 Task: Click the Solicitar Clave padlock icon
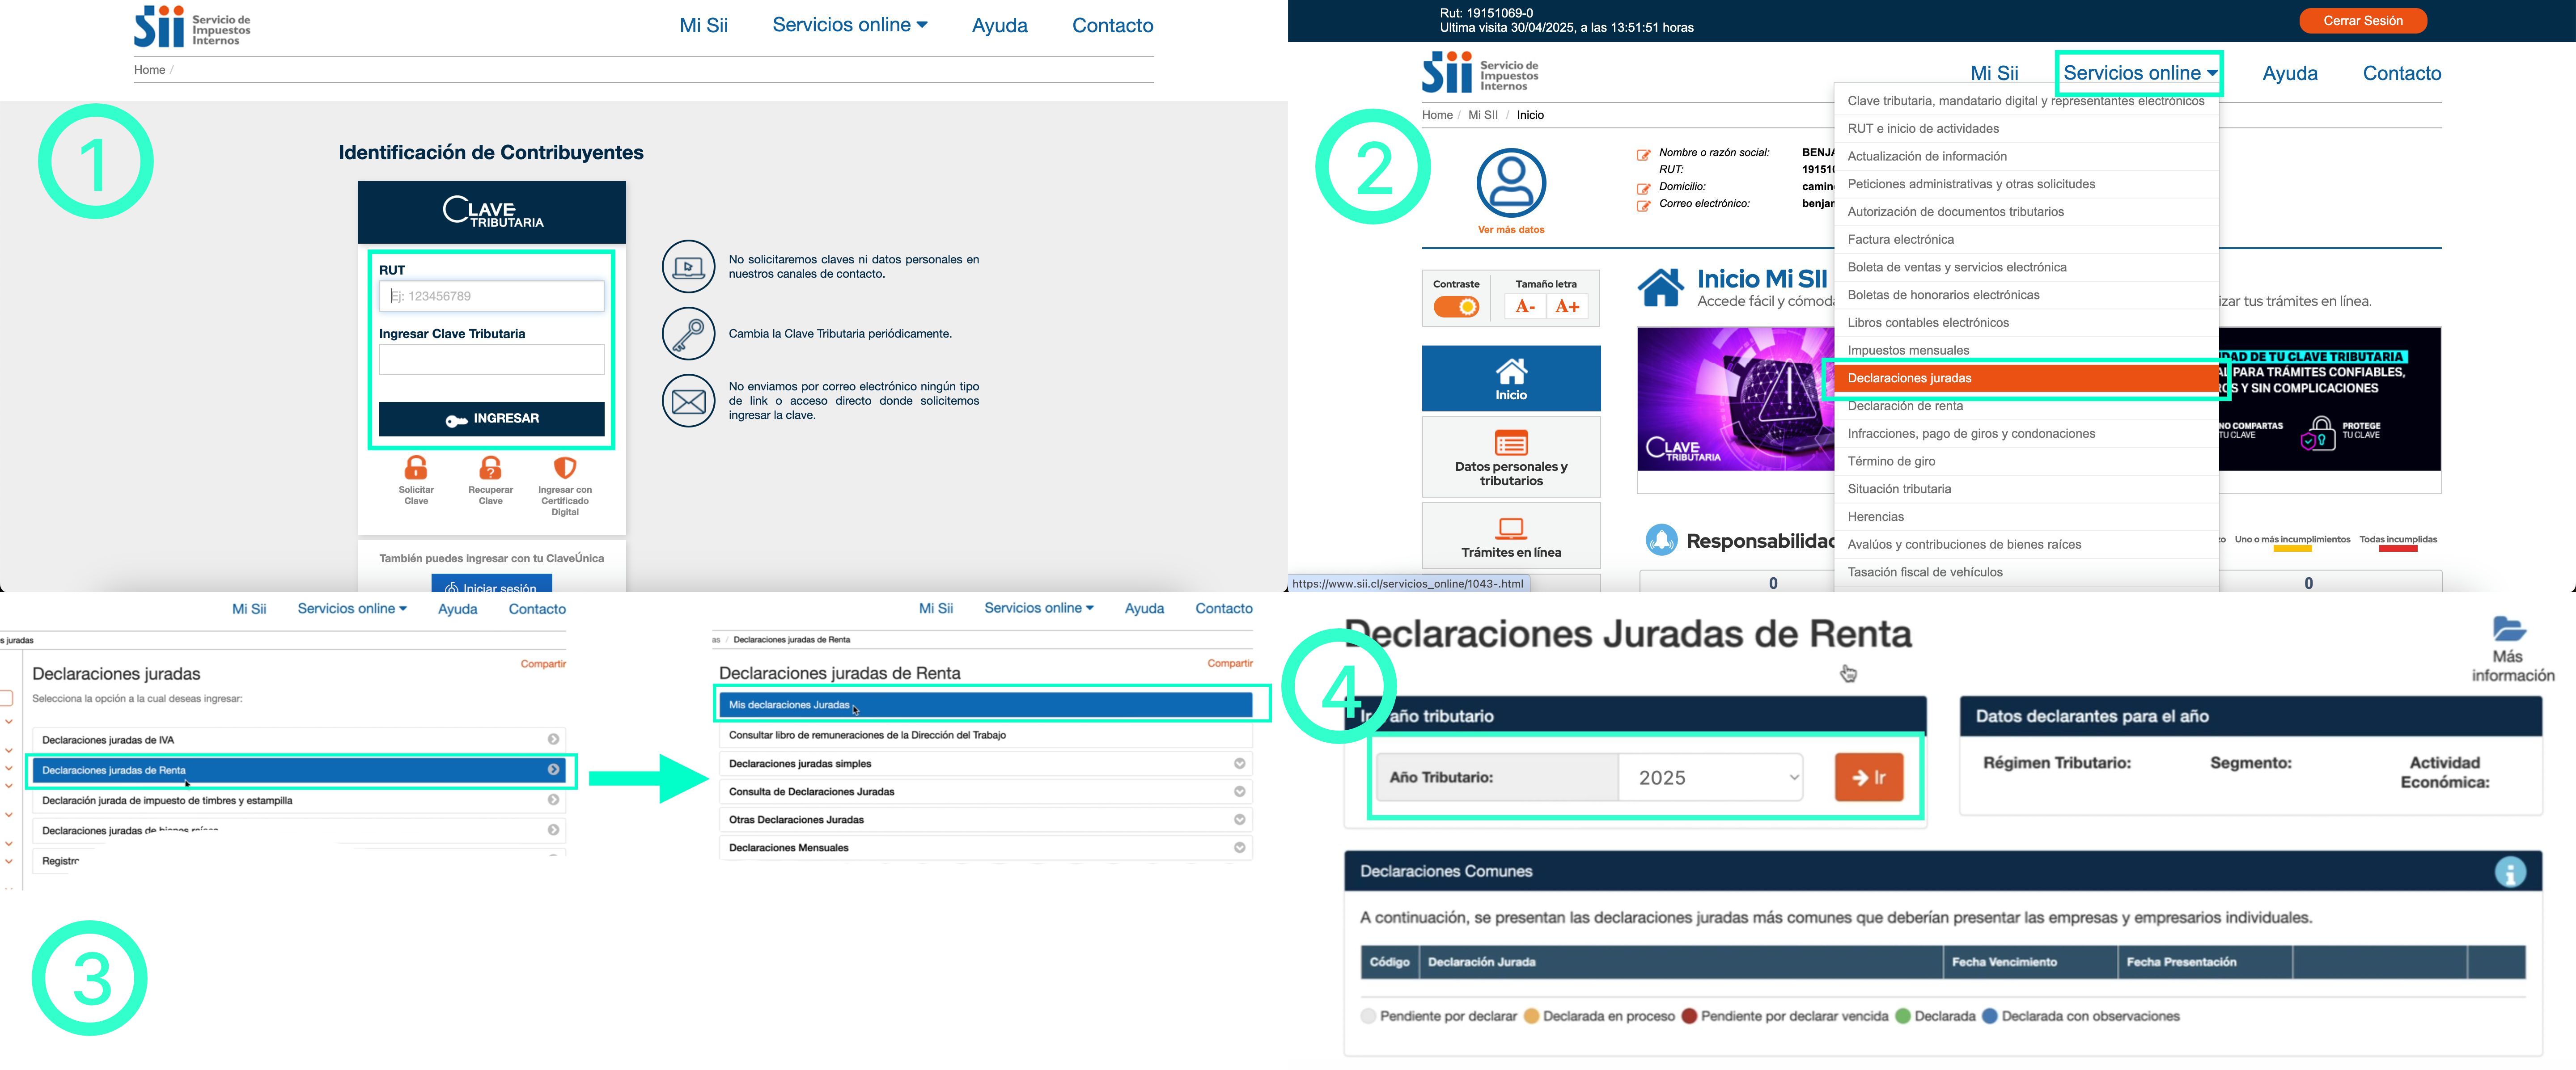416,468
